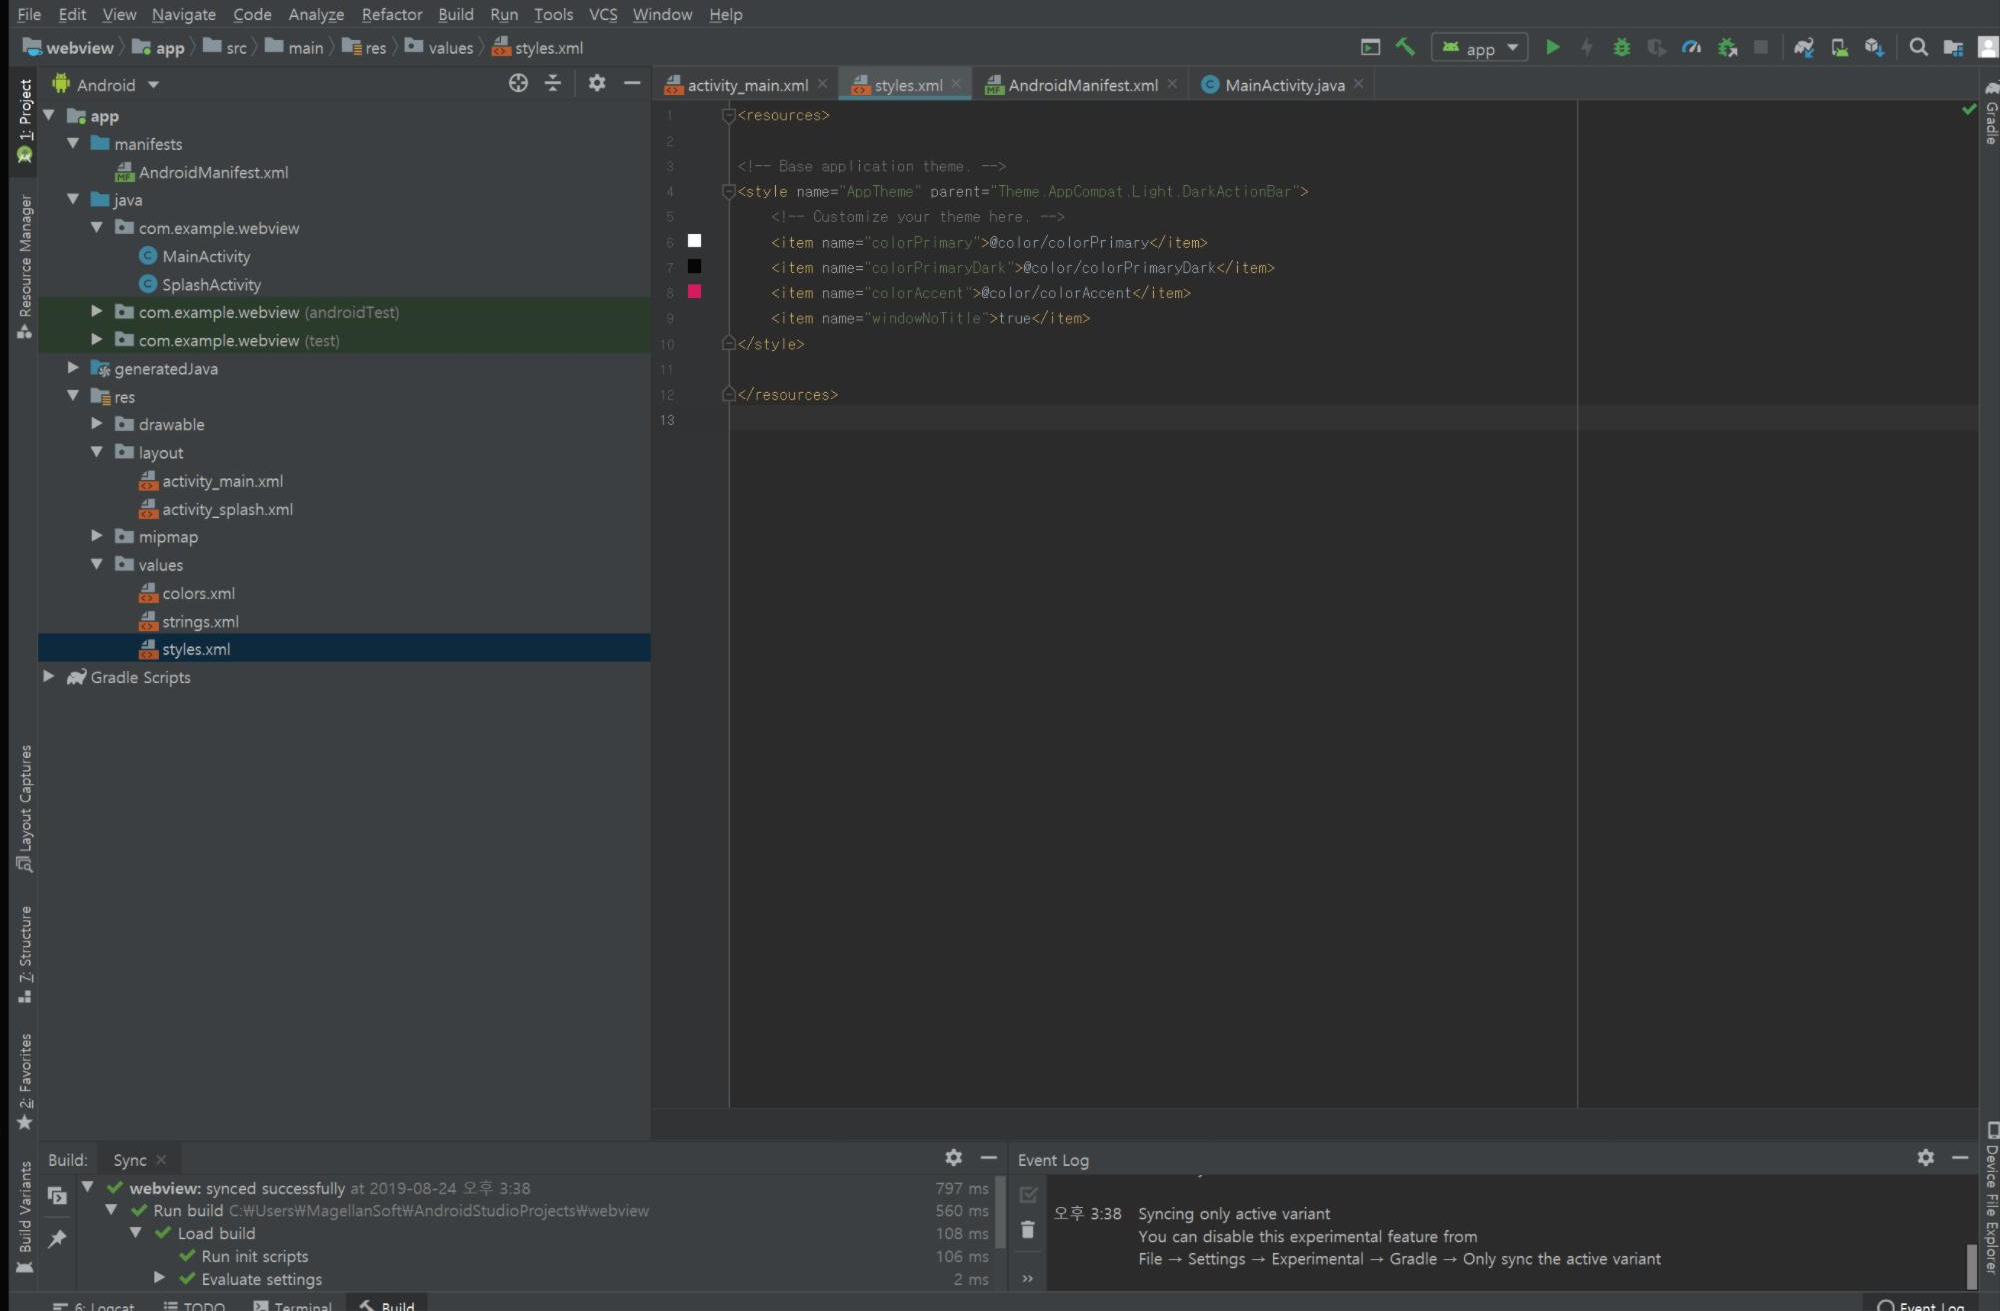Click the Search Everywhere magnifier icon
Image resolution: width=2000 pixels, height=1311 pixels.
click(x=1918, y=47)
